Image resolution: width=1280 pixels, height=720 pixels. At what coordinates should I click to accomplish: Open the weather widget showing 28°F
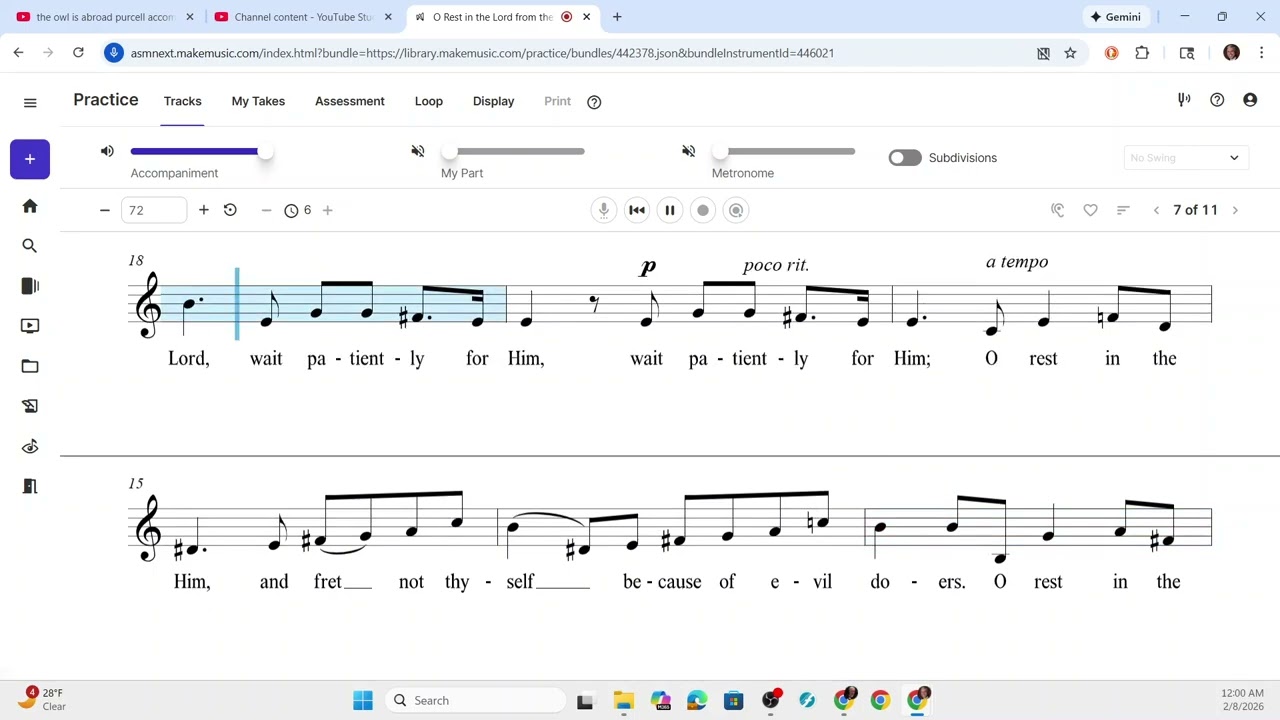click(42, 700)
